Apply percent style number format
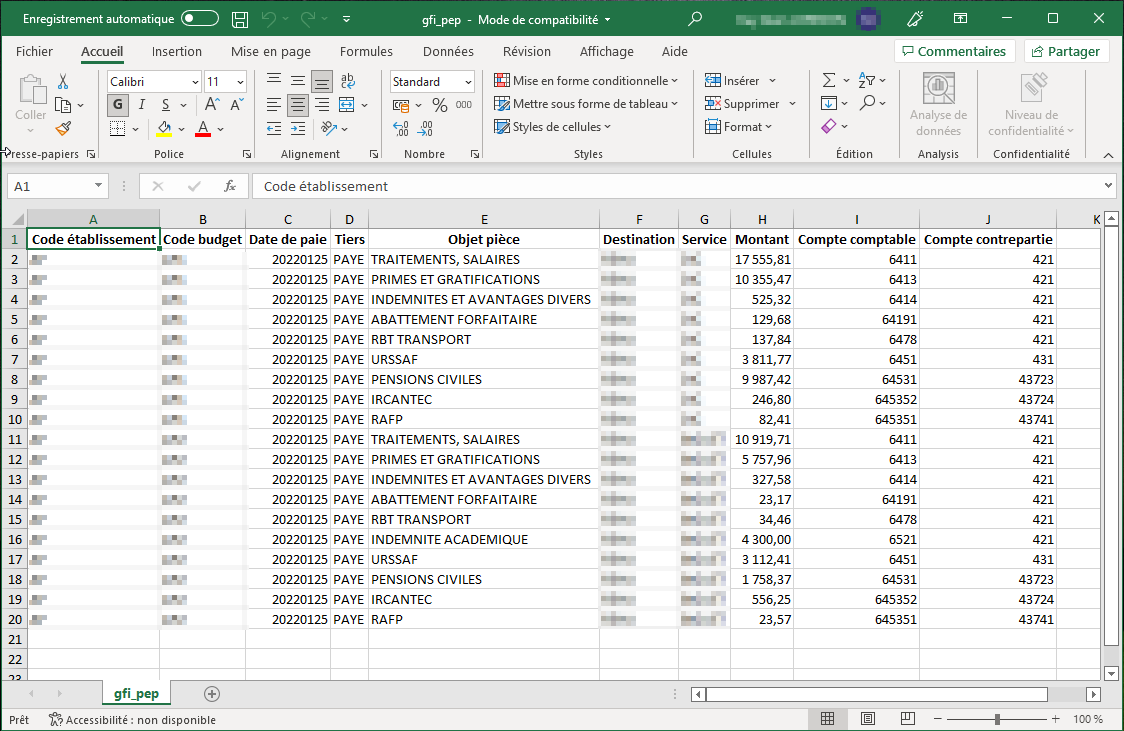Viewport: 1124px width, 731px height. pos(439,105)
